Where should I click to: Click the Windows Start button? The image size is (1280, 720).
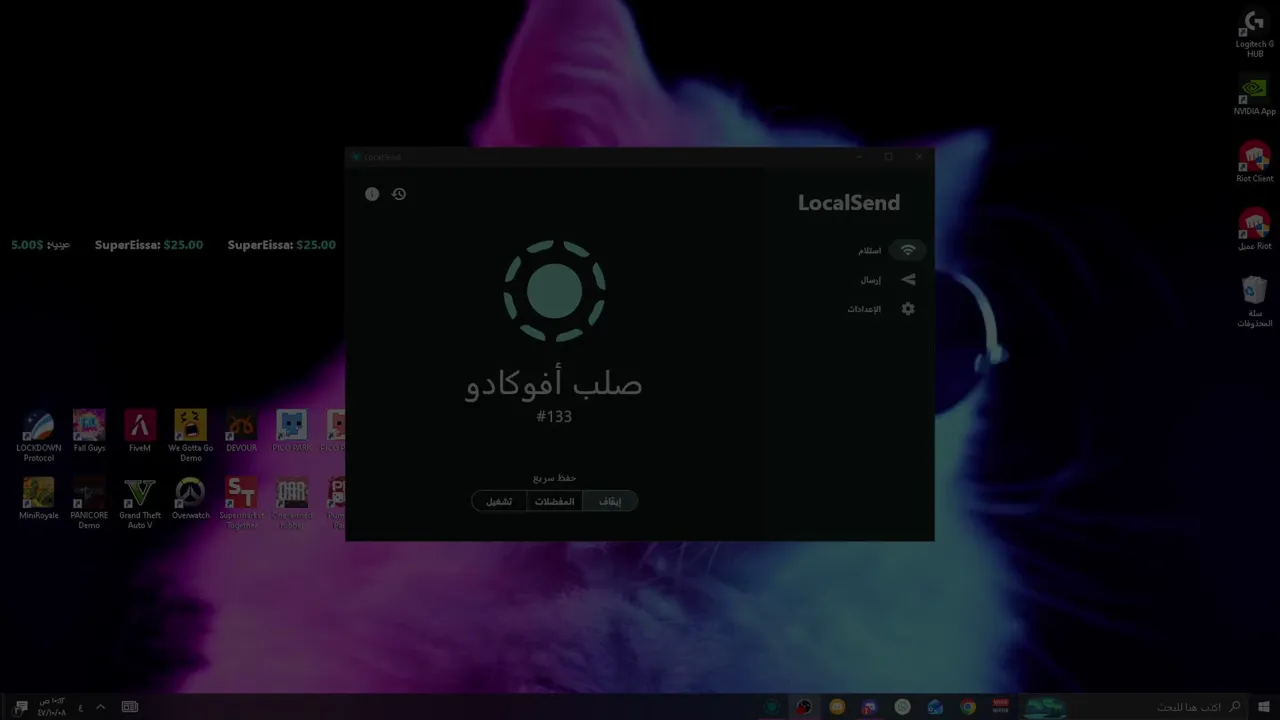point(1263,707)
